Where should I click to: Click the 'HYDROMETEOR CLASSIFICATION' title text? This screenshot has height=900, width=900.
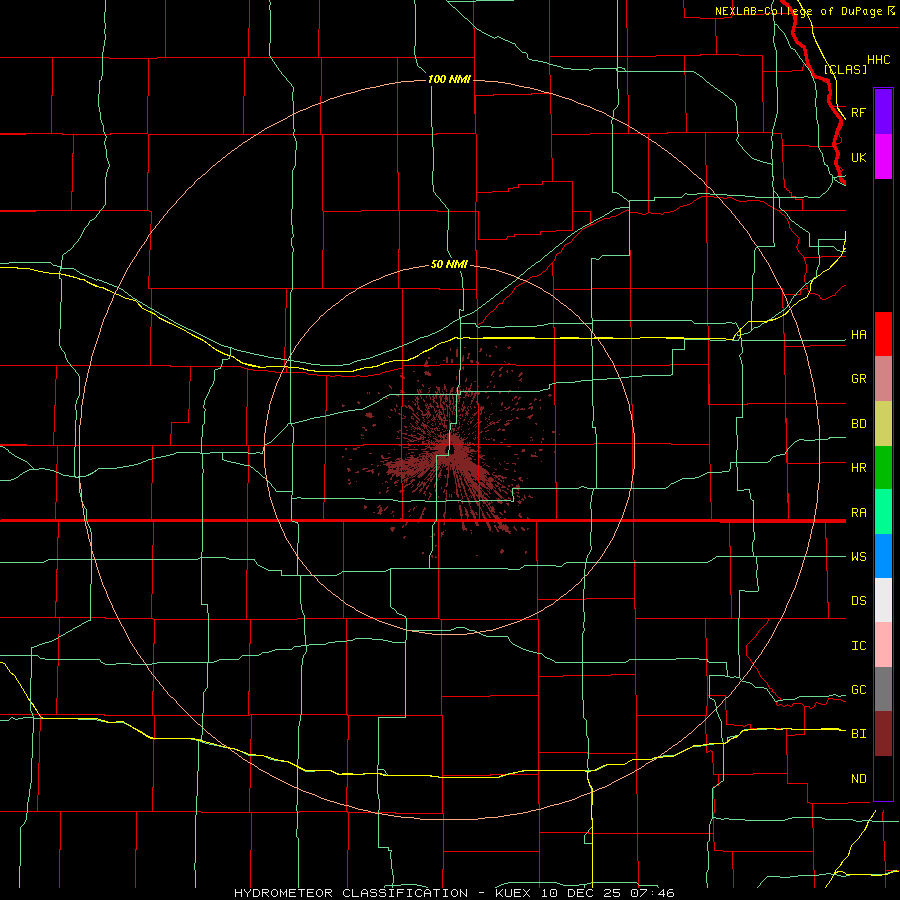point(351,893)
